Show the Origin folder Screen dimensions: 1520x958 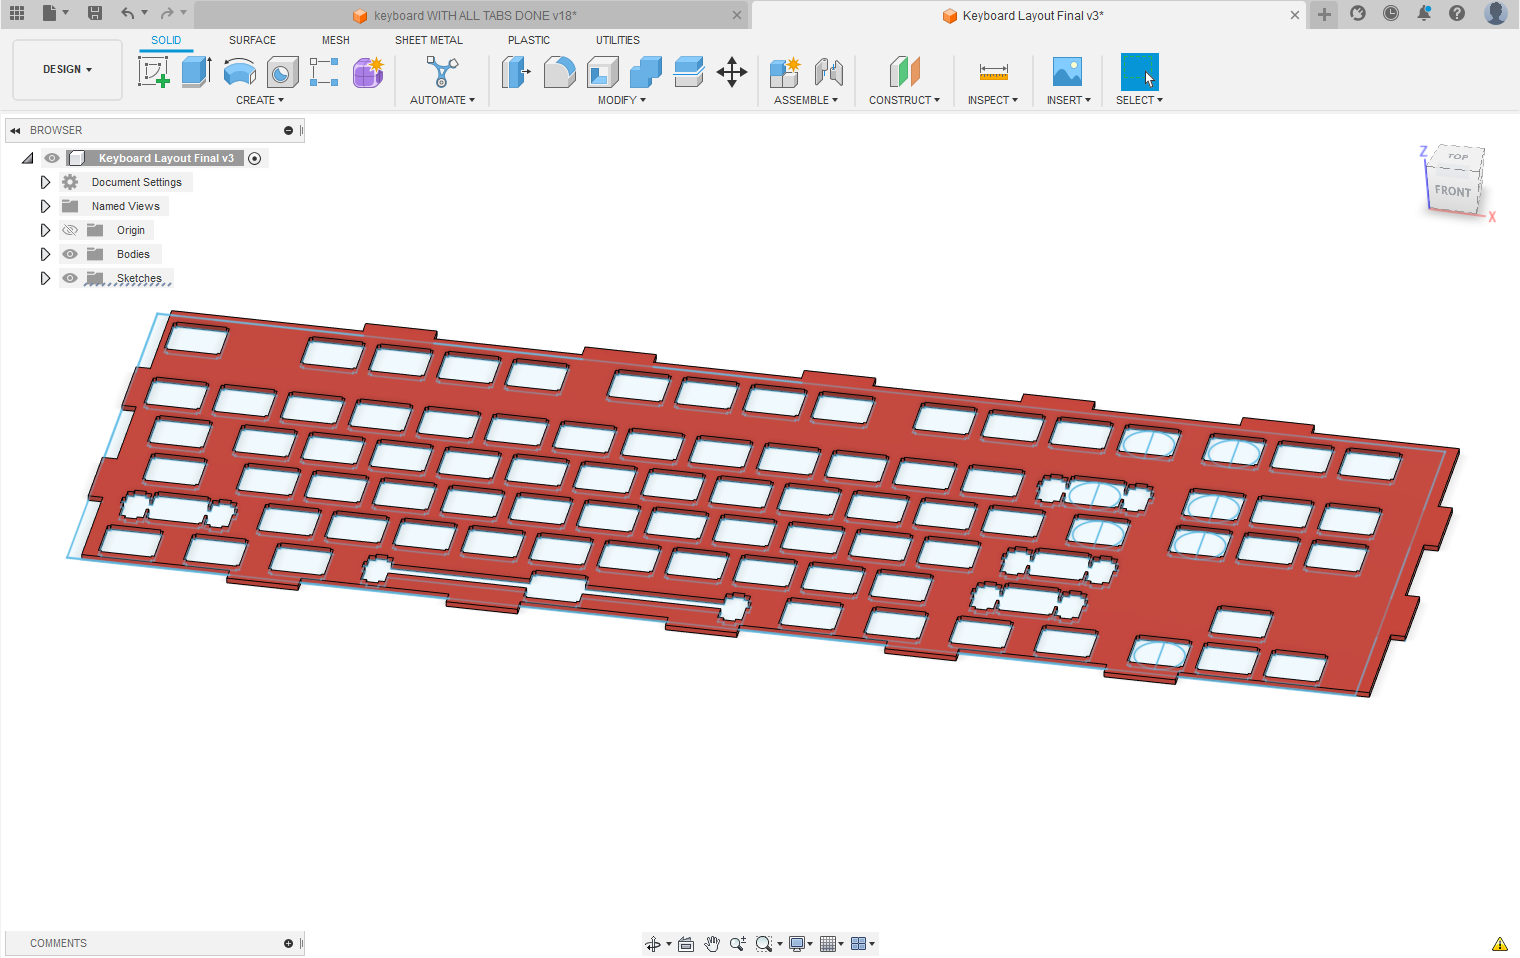click(70, 229)
